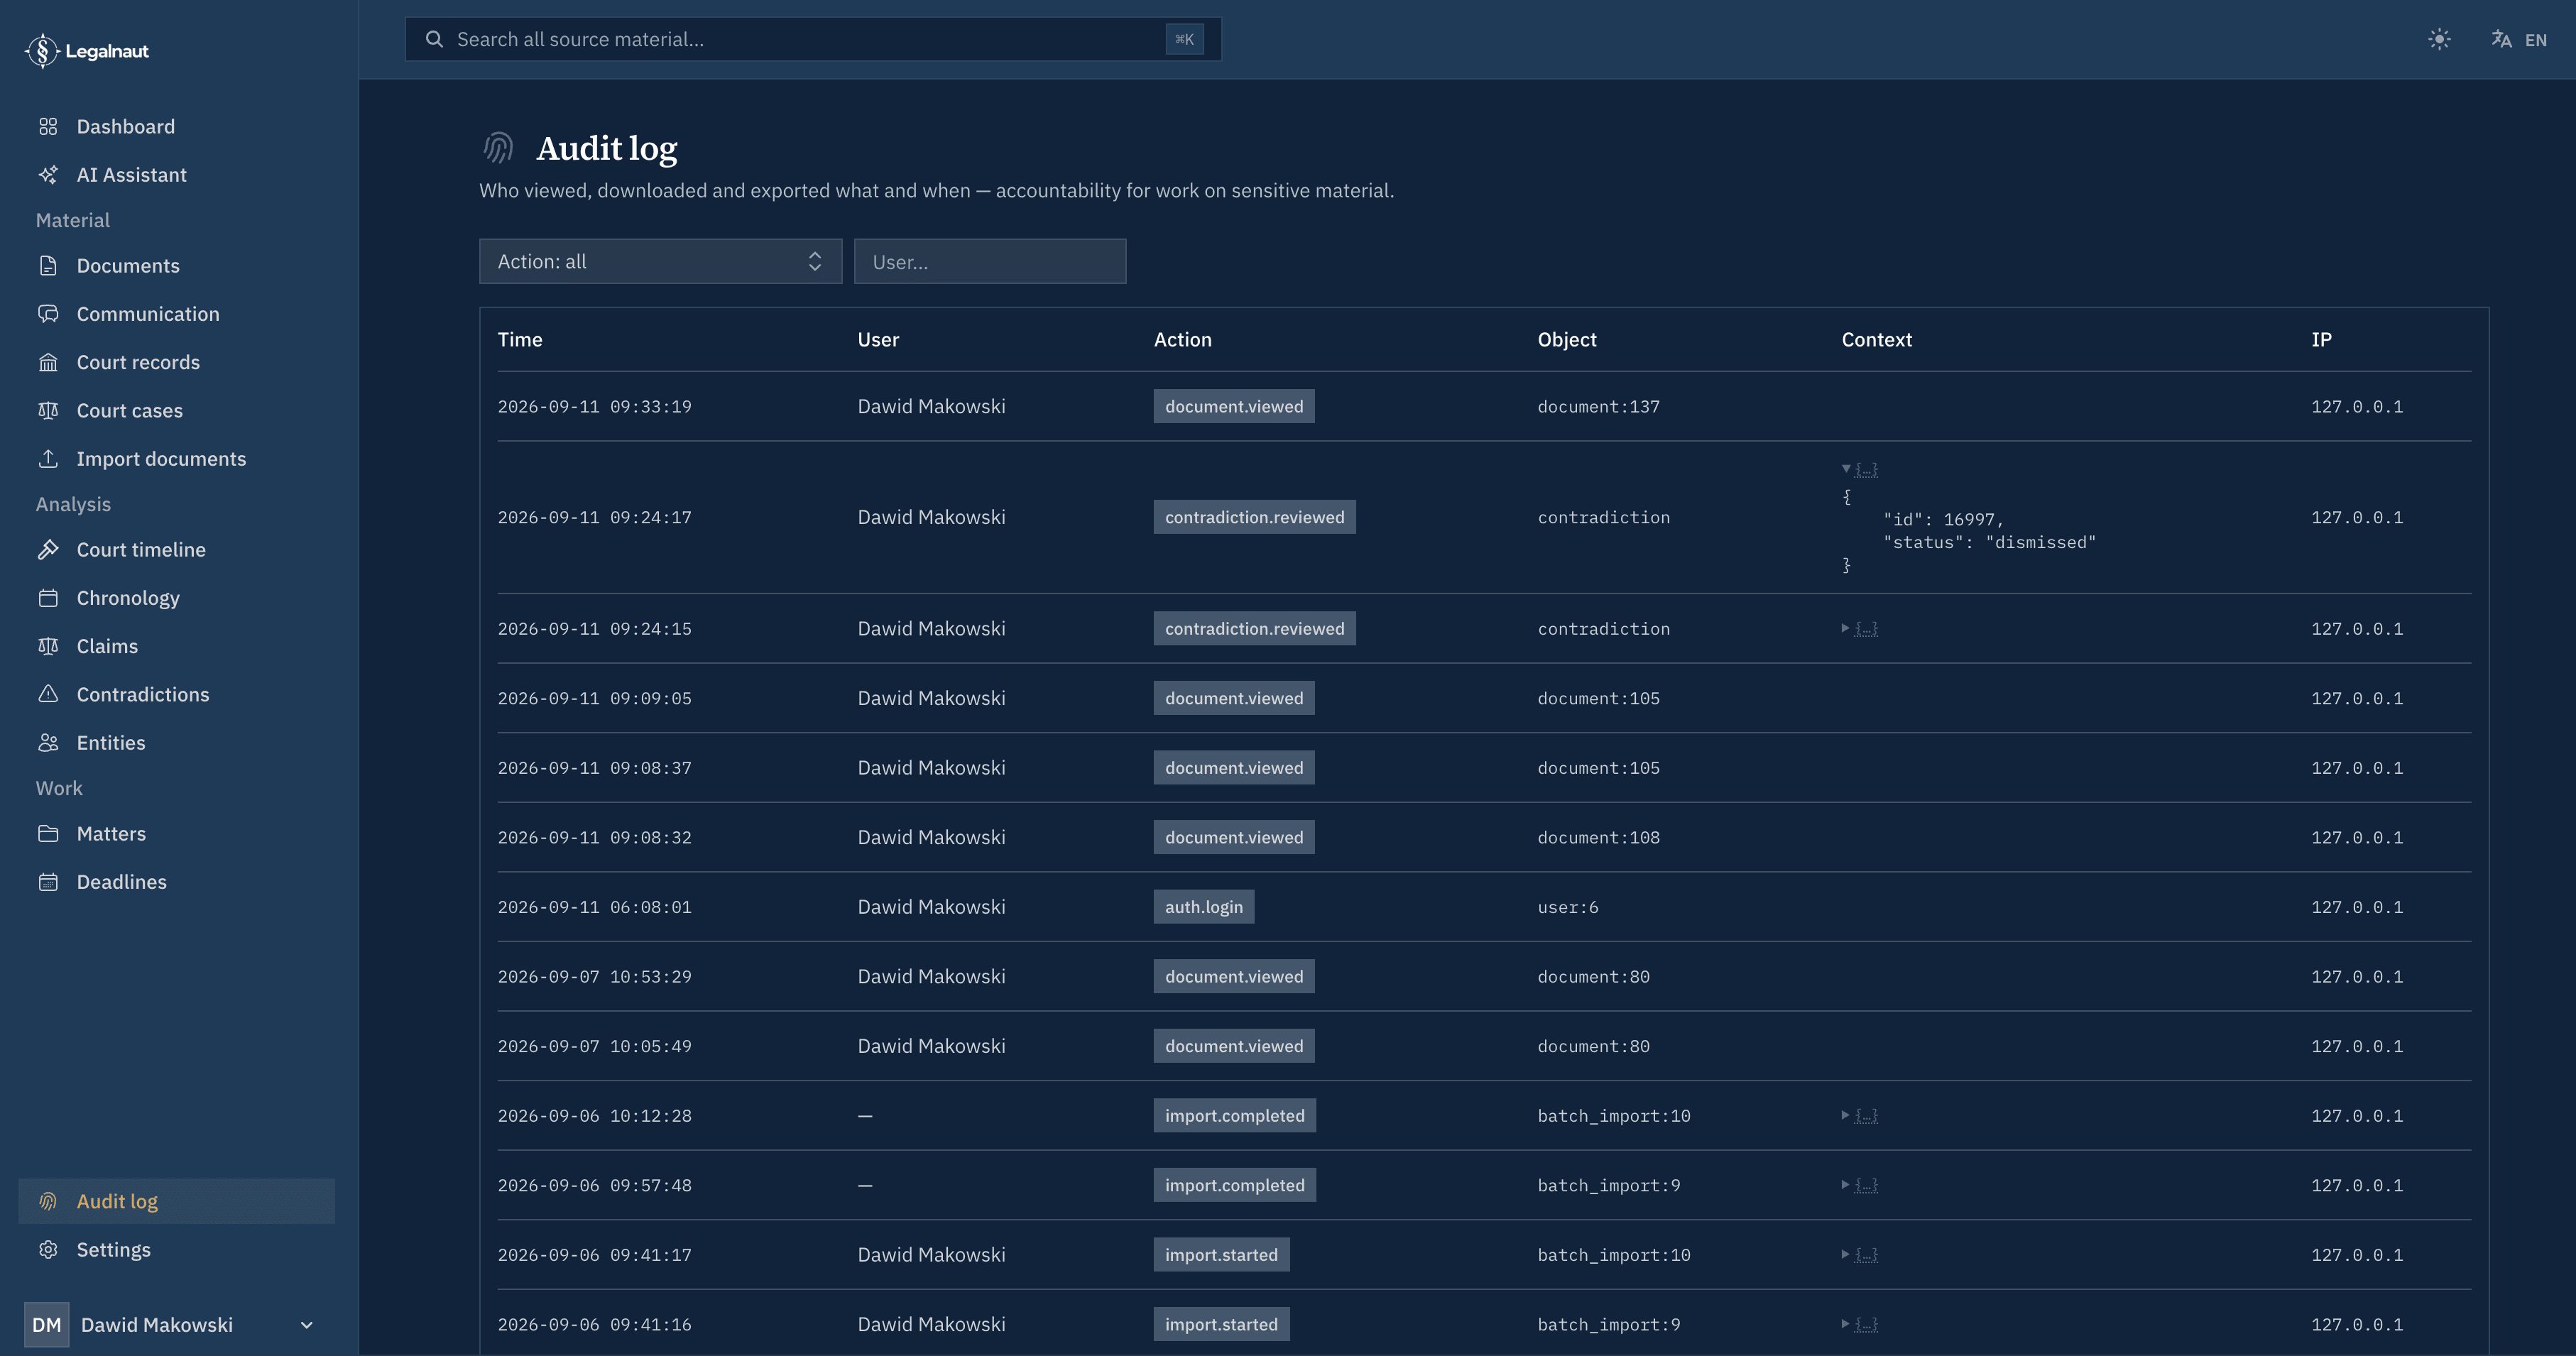The width and height of the screenshot is (2576, 1356).
Task: Switch language using the EN translate control
Action: 2518,40
